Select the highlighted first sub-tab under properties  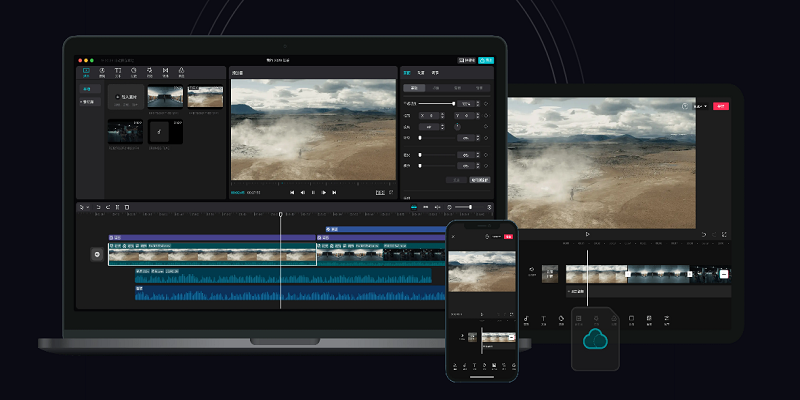click(x=415, y=88)
